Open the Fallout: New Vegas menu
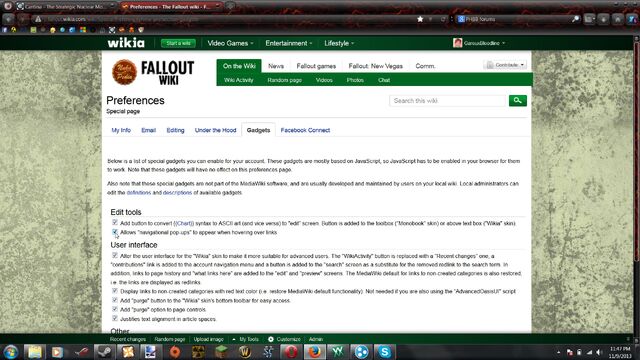This screenshot has width=640, height=360. point(376,66)
